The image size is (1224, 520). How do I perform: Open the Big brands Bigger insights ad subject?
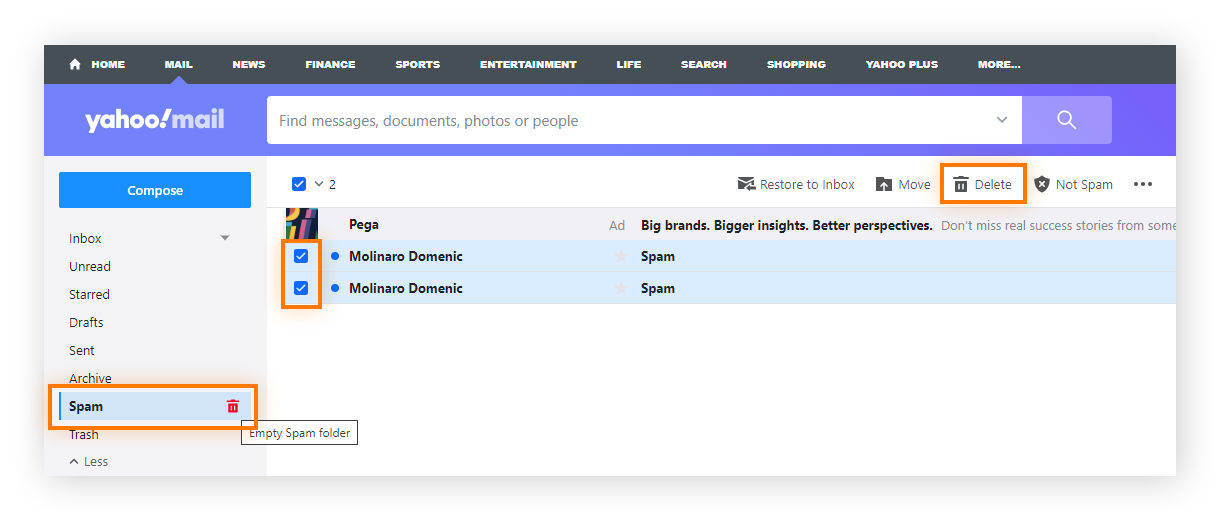[787, 225]
